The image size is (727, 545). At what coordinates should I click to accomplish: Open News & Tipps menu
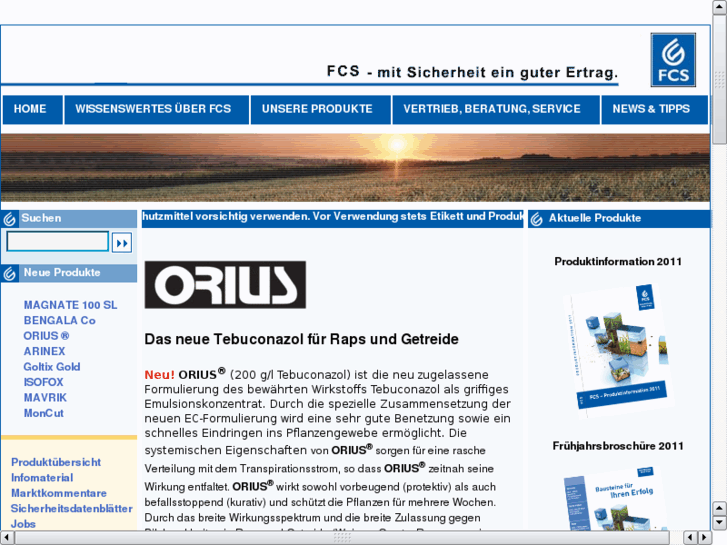(654, 109)
